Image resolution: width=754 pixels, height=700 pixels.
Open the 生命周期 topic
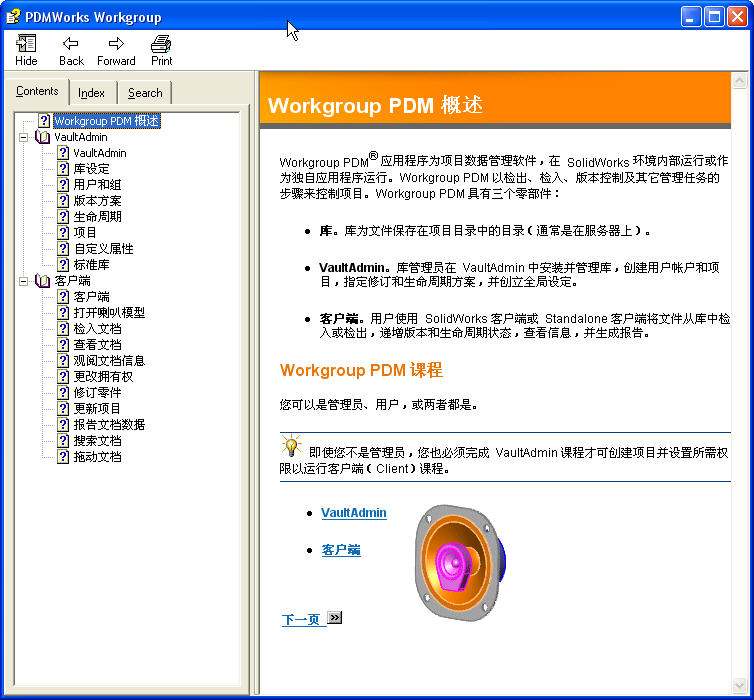tap(97, 216)
